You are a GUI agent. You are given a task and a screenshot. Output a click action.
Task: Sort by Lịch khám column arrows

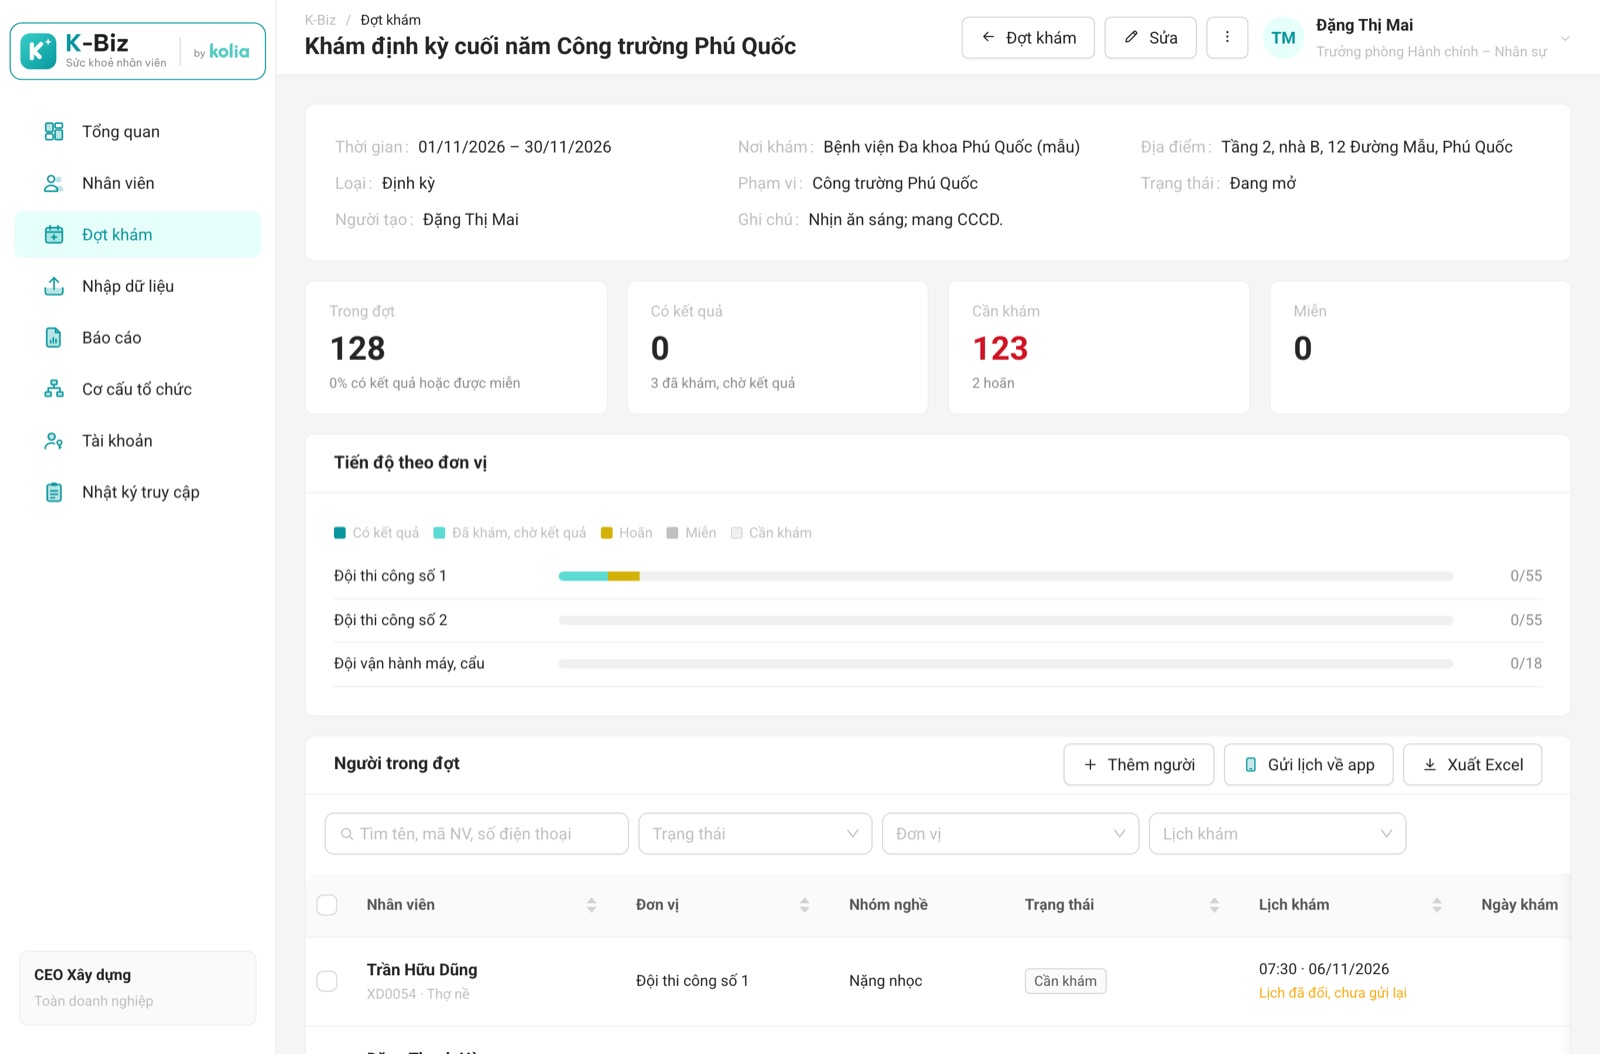1436,905
